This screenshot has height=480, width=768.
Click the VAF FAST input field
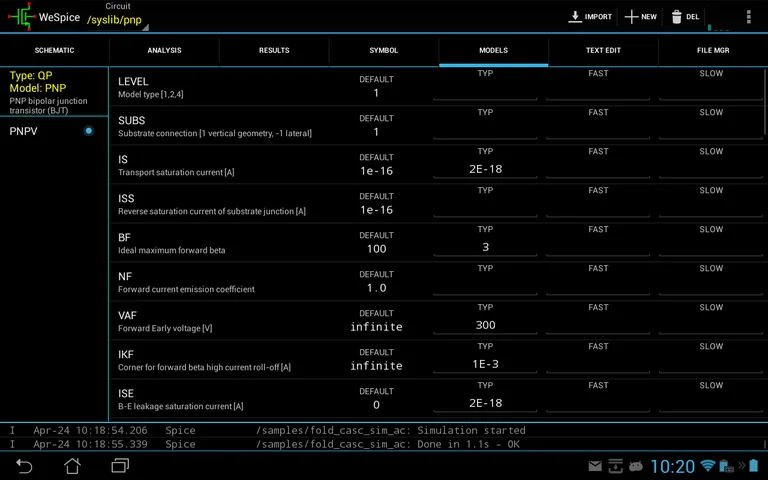[x=598, y=324]
